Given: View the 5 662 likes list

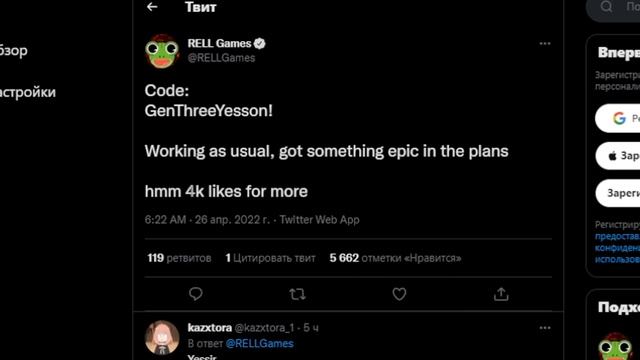Looking at the screenshot, I should [395, 258].
